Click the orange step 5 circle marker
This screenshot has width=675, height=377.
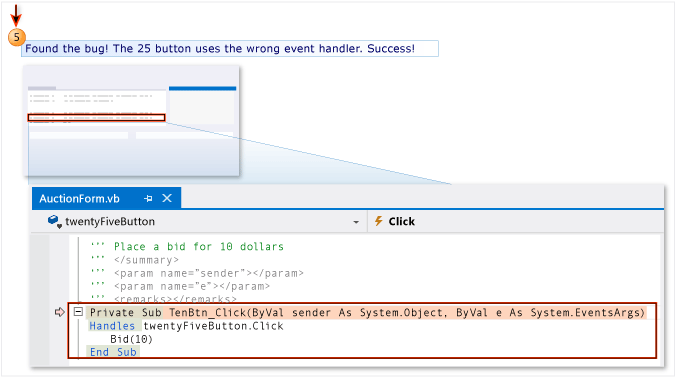click(x=17, y=37)
